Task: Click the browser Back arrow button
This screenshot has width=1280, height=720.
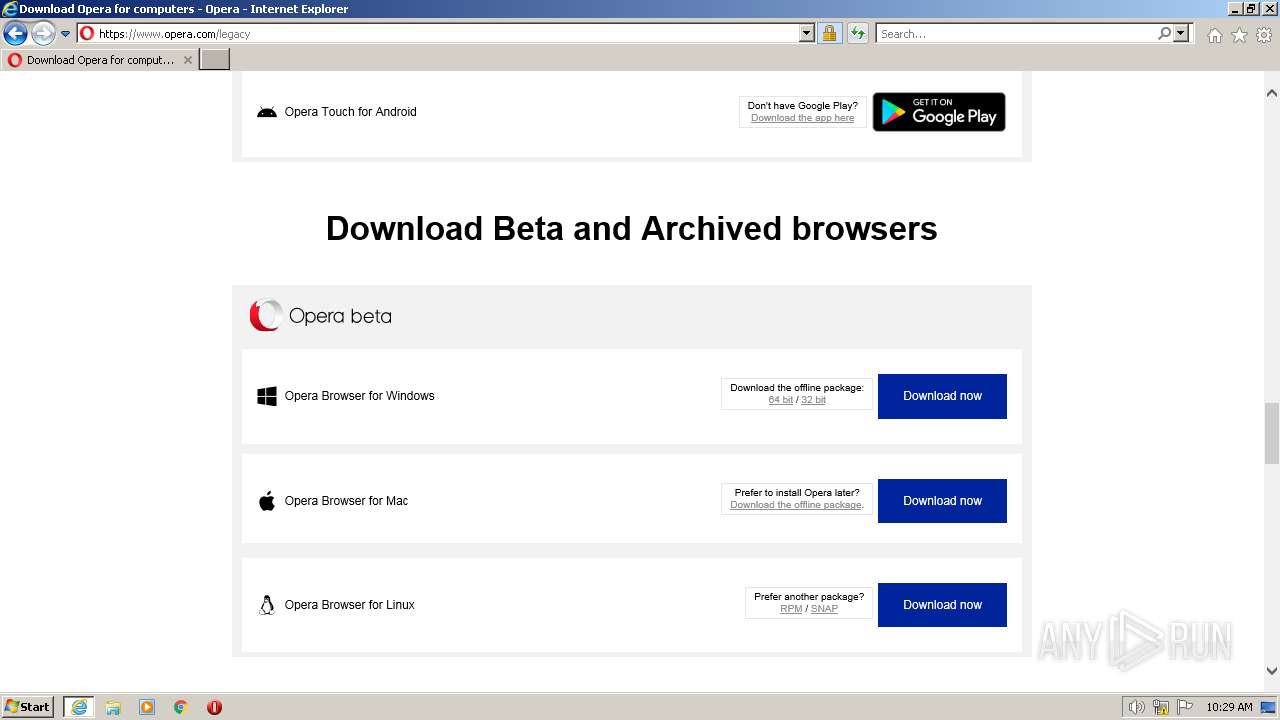Action: pos(15,34)
